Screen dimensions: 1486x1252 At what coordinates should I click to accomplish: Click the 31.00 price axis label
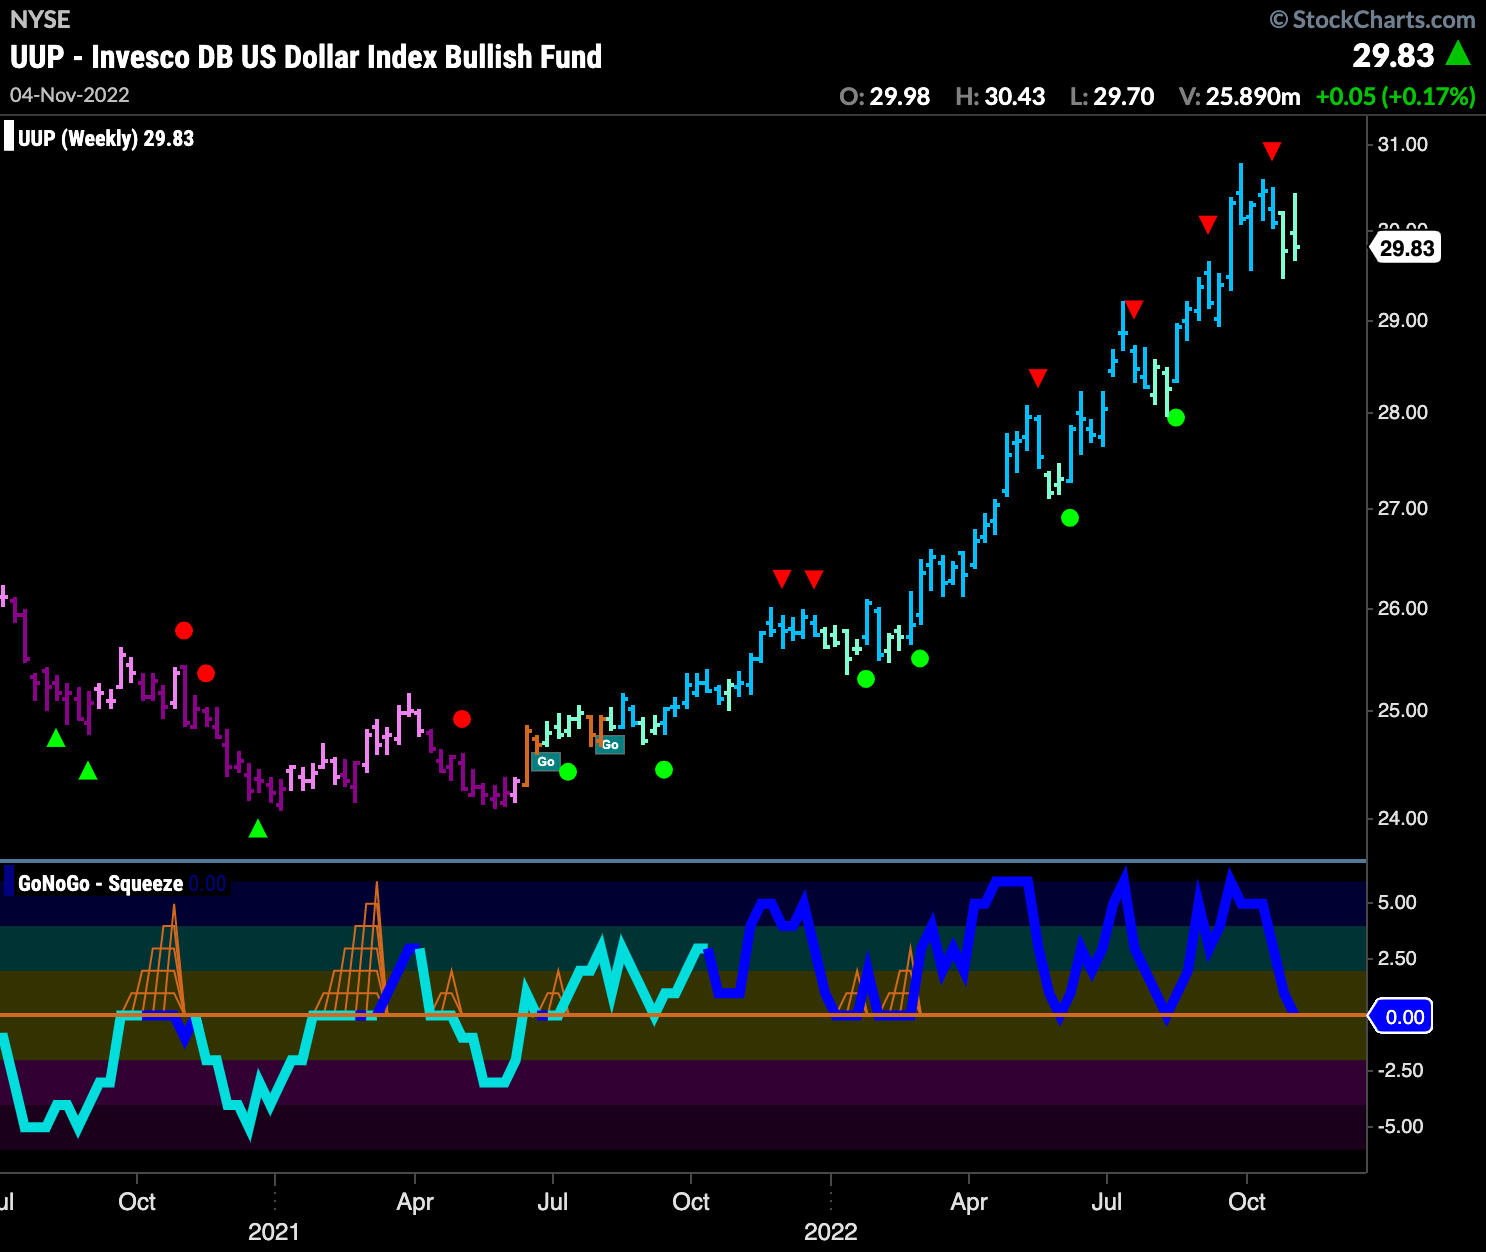coord(1403,144)
